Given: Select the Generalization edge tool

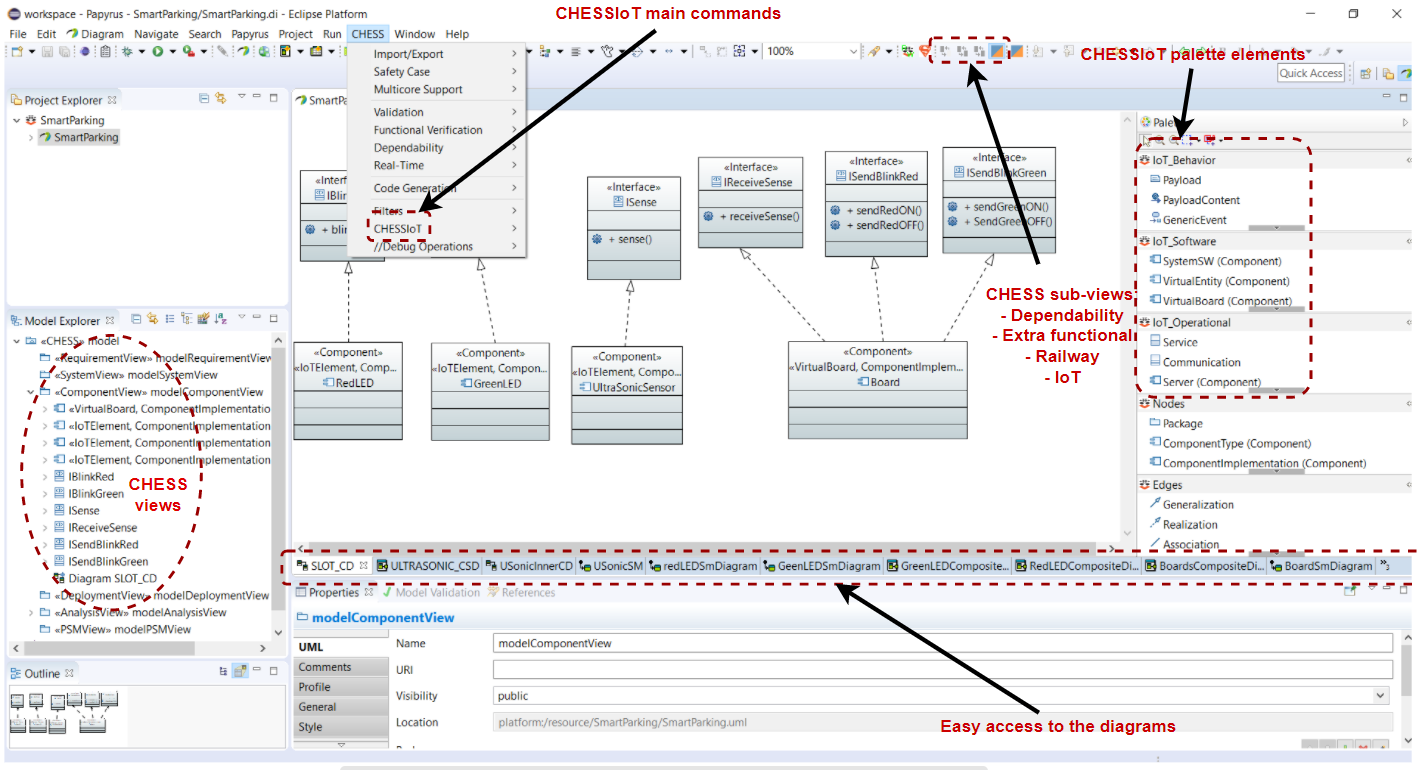Looking at the screenshot, I should coord(1191,504).
